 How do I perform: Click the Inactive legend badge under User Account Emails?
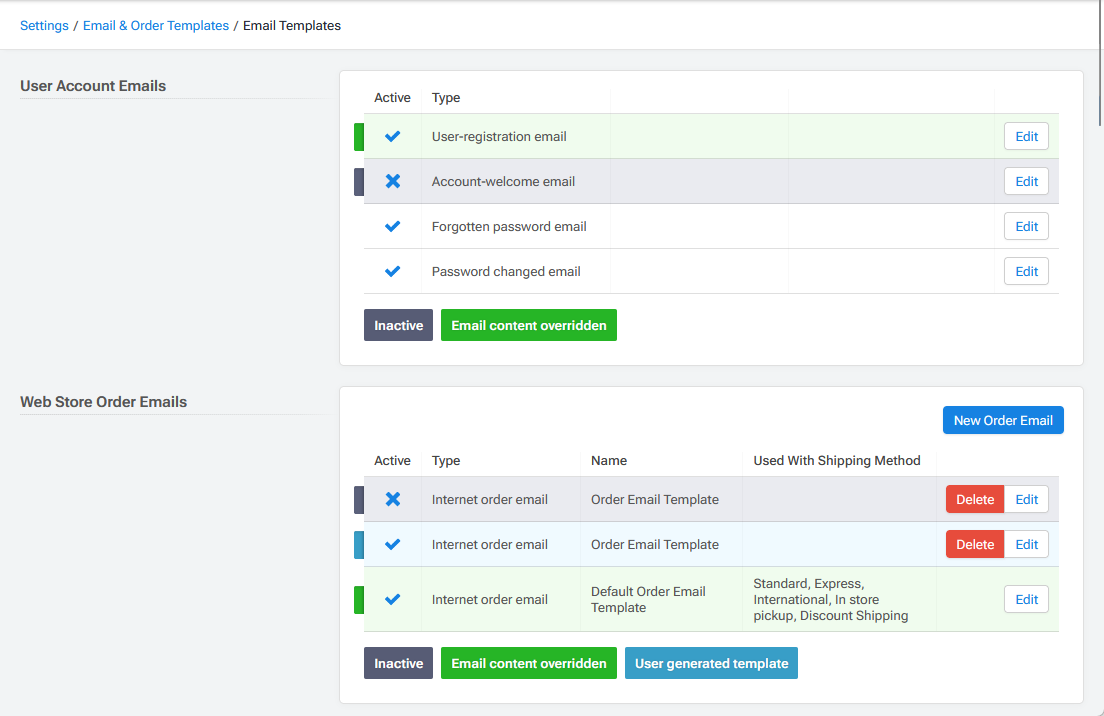pyautogui.click(x=398, y=325)
